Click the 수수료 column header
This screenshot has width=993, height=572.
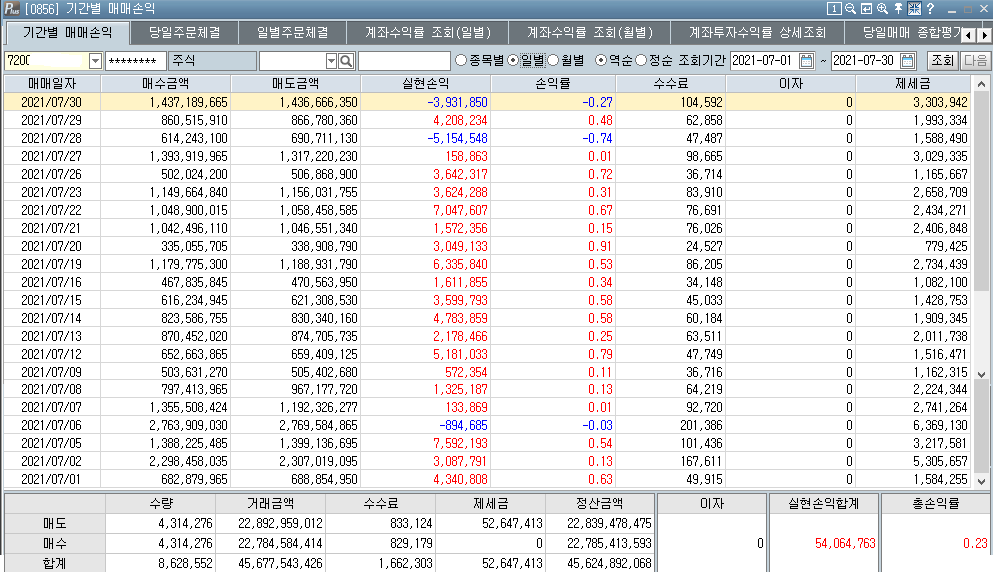pyautogui.click(x=671, y=84)
